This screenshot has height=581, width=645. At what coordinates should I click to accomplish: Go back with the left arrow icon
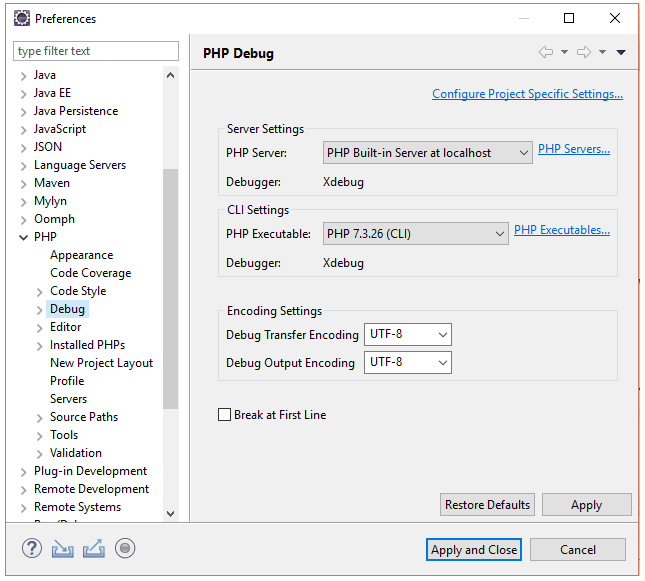click(546, 52)
